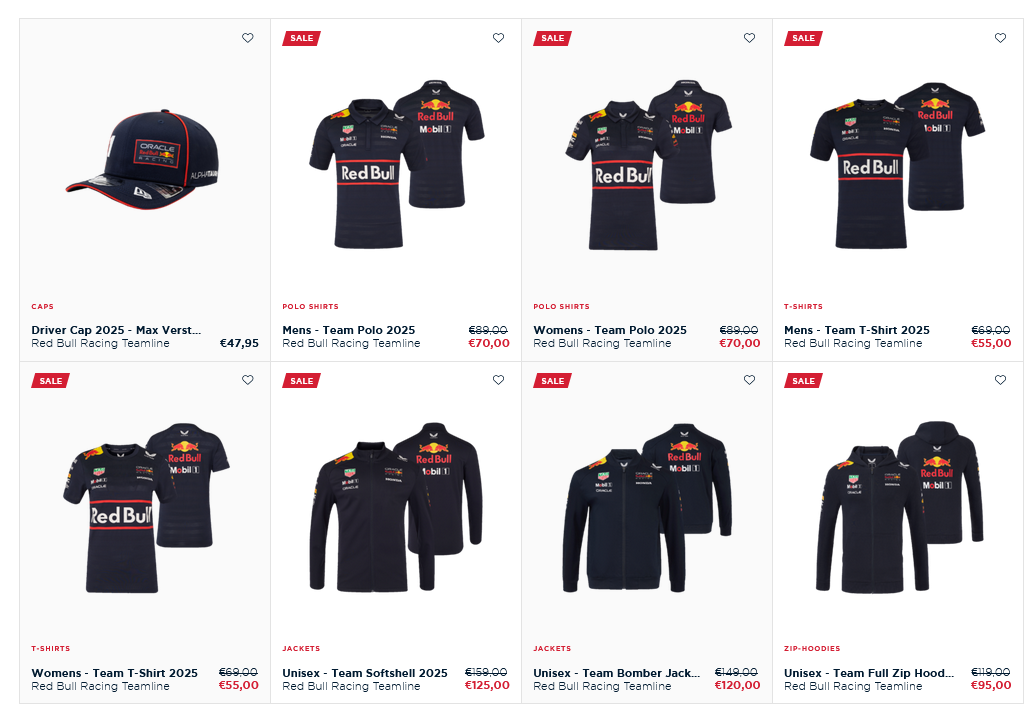Open Womens - Team Polo 2025 title link
Viewport: 1033px width, 710px height.
pyautogui.click(x=610, y=330)
